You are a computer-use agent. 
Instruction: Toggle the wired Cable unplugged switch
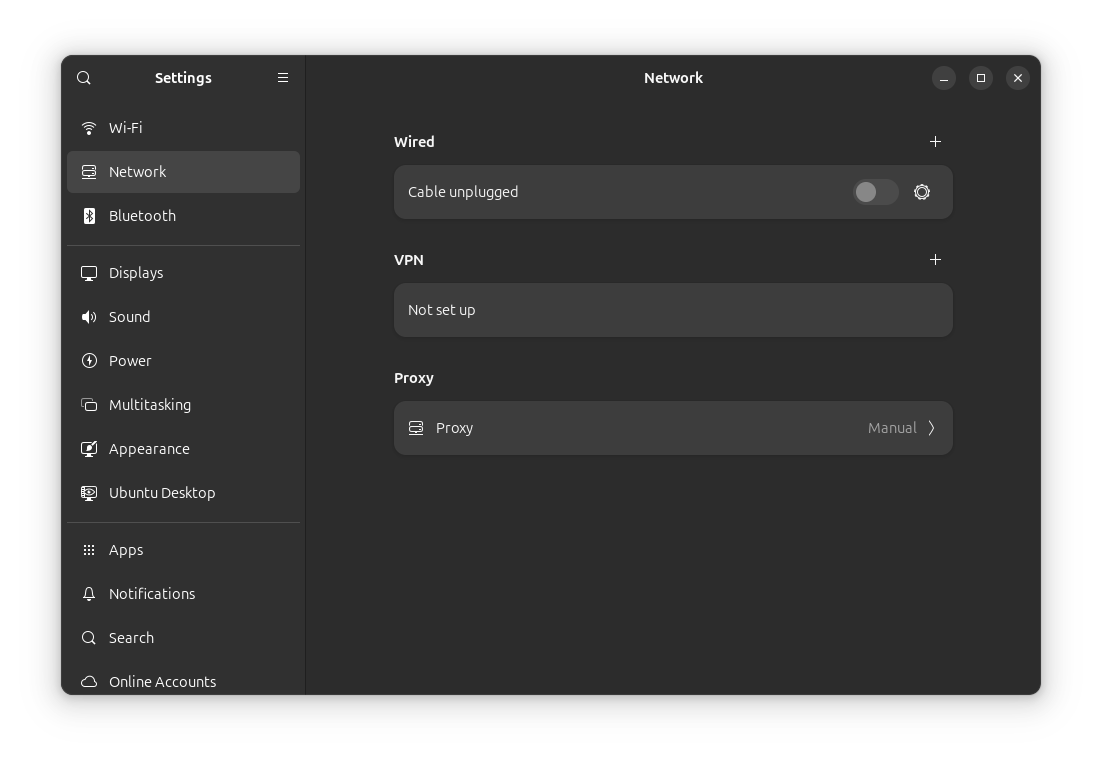875,192
